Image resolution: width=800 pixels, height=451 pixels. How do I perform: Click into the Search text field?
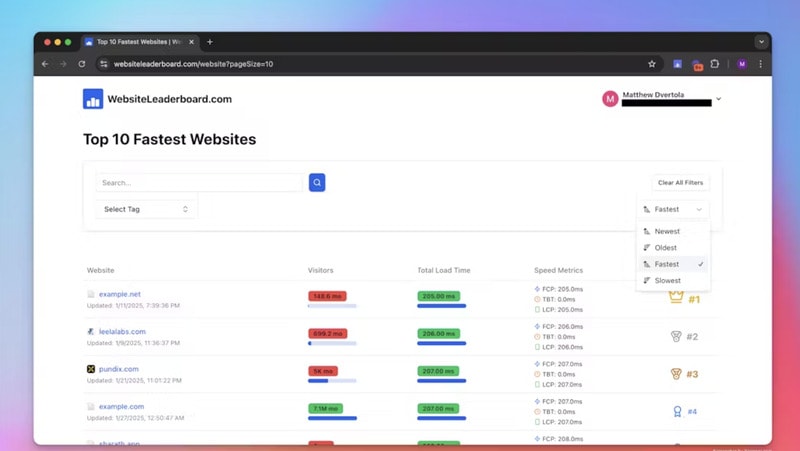coord(199,183)
